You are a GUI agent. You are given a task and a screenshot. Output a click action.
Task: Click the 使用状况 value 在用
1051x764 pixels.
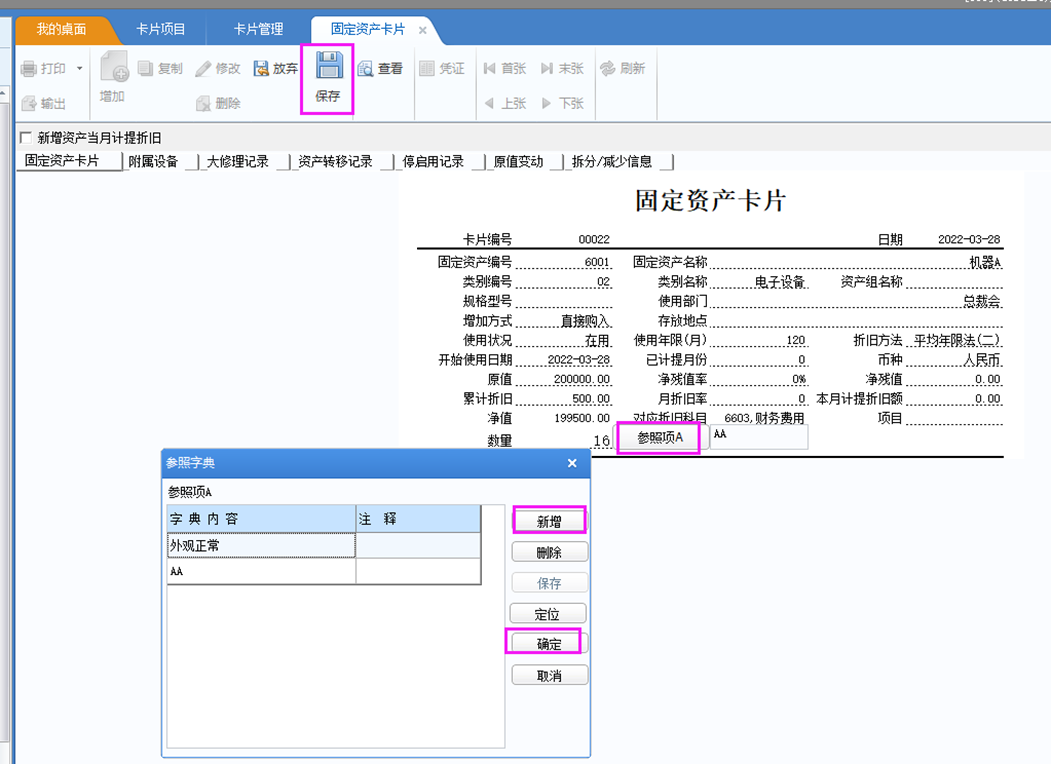click(597, 340)
